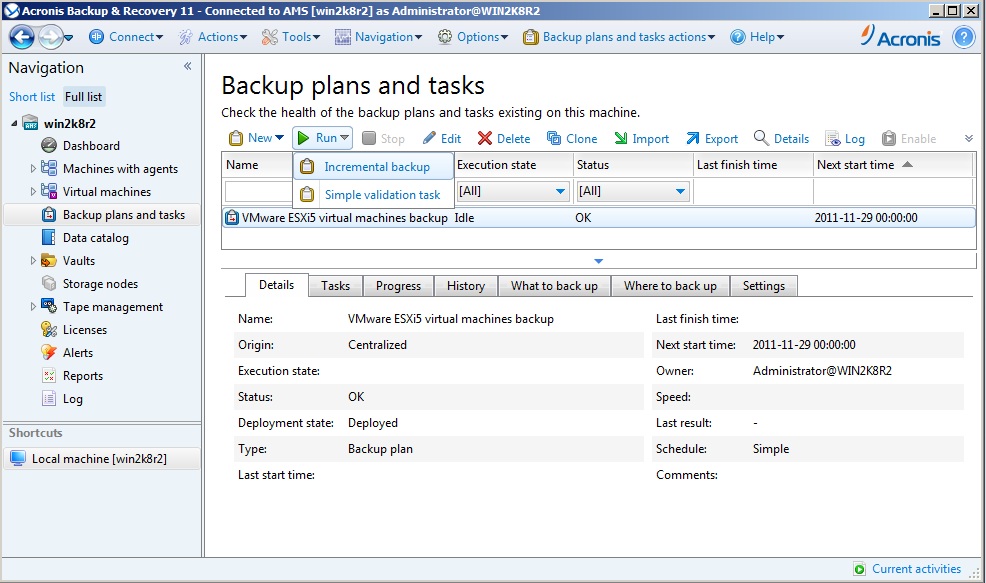986x583 pixels.
Task: Click Details magnifier in toolbar
Action: [781, 138]
